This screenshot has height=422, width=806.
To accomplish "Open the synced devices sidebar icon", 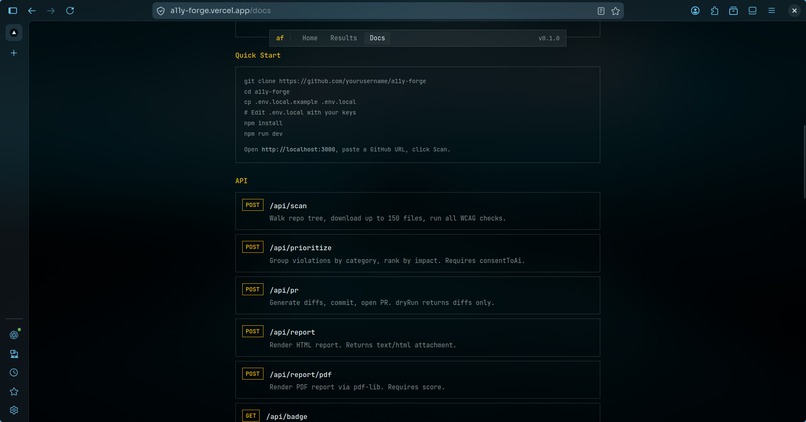I will [14, 354].
